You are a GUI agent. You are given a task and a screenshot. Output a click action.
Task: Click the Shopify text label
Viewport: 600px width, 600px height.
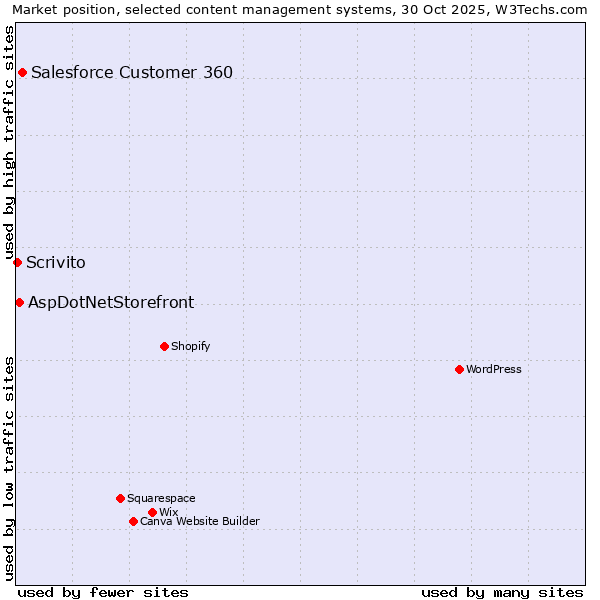(190, 346)
